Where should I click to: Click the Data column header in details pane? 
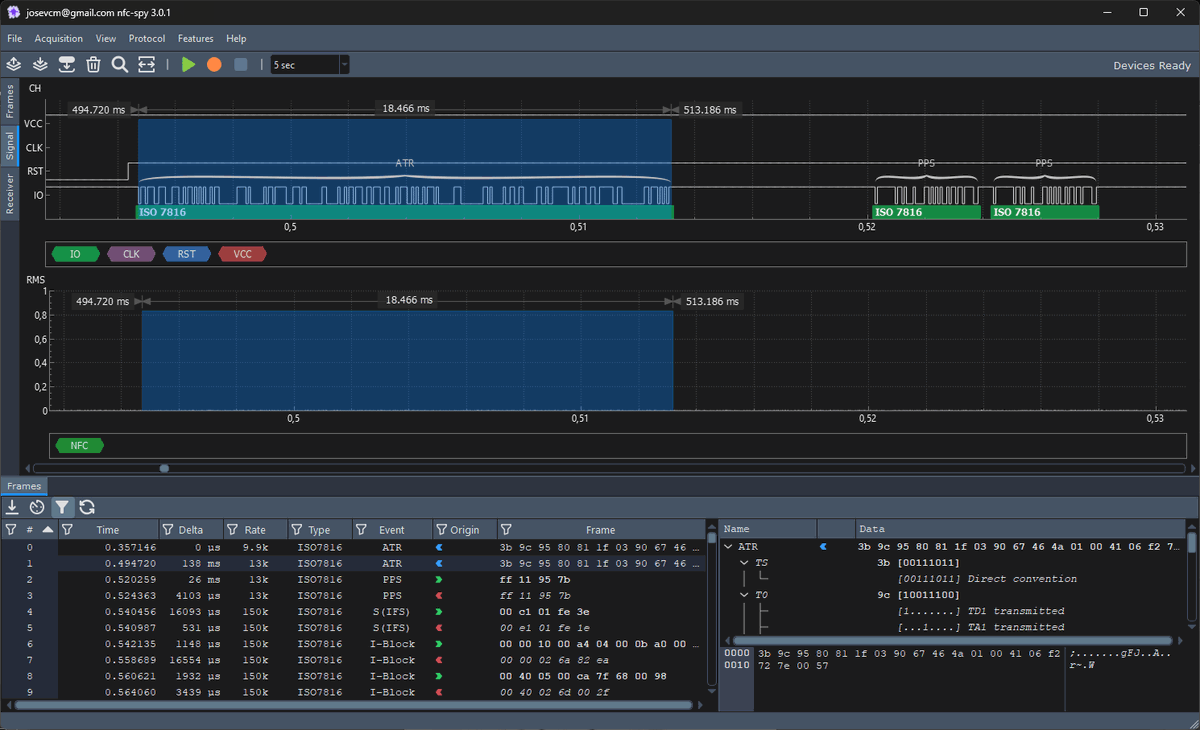coord(1020,529)
